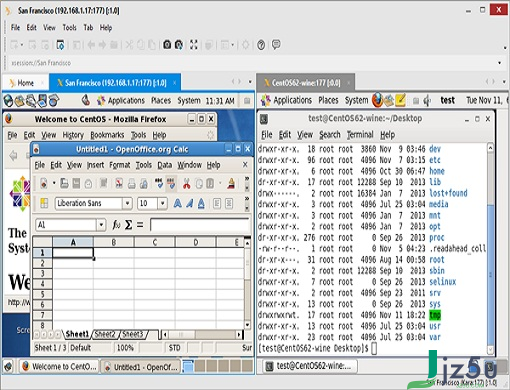This screenshot has height=390, width=510.
Task: Open the Name Box dropdown arrow
Action: coord(101,225)
